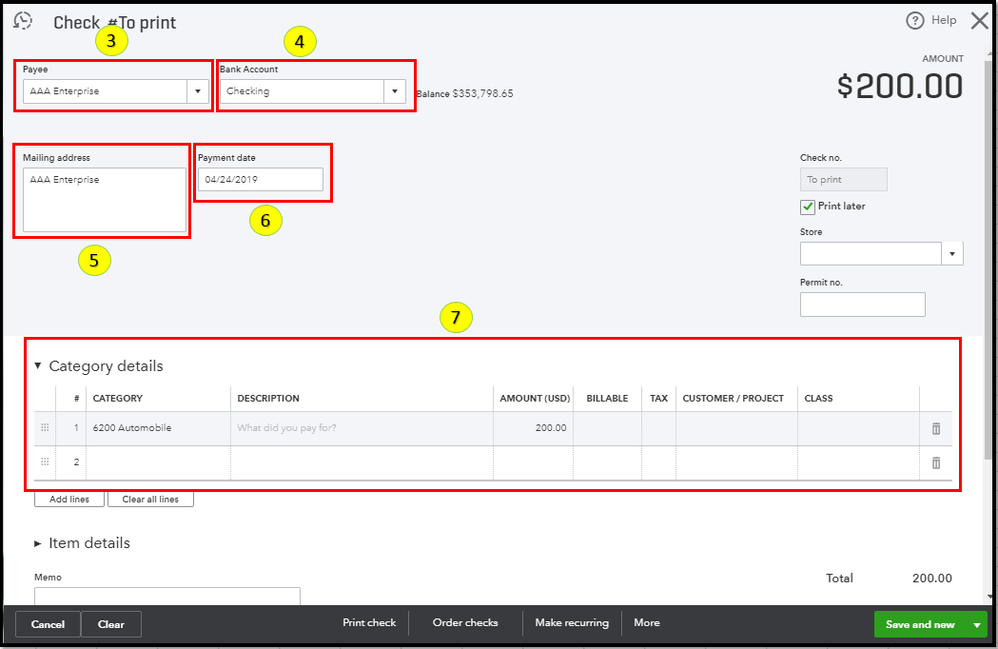This screenshot has height=649, width=998.
Task: Delete category line 1 with the trash icon
Action: coord(936,428)
